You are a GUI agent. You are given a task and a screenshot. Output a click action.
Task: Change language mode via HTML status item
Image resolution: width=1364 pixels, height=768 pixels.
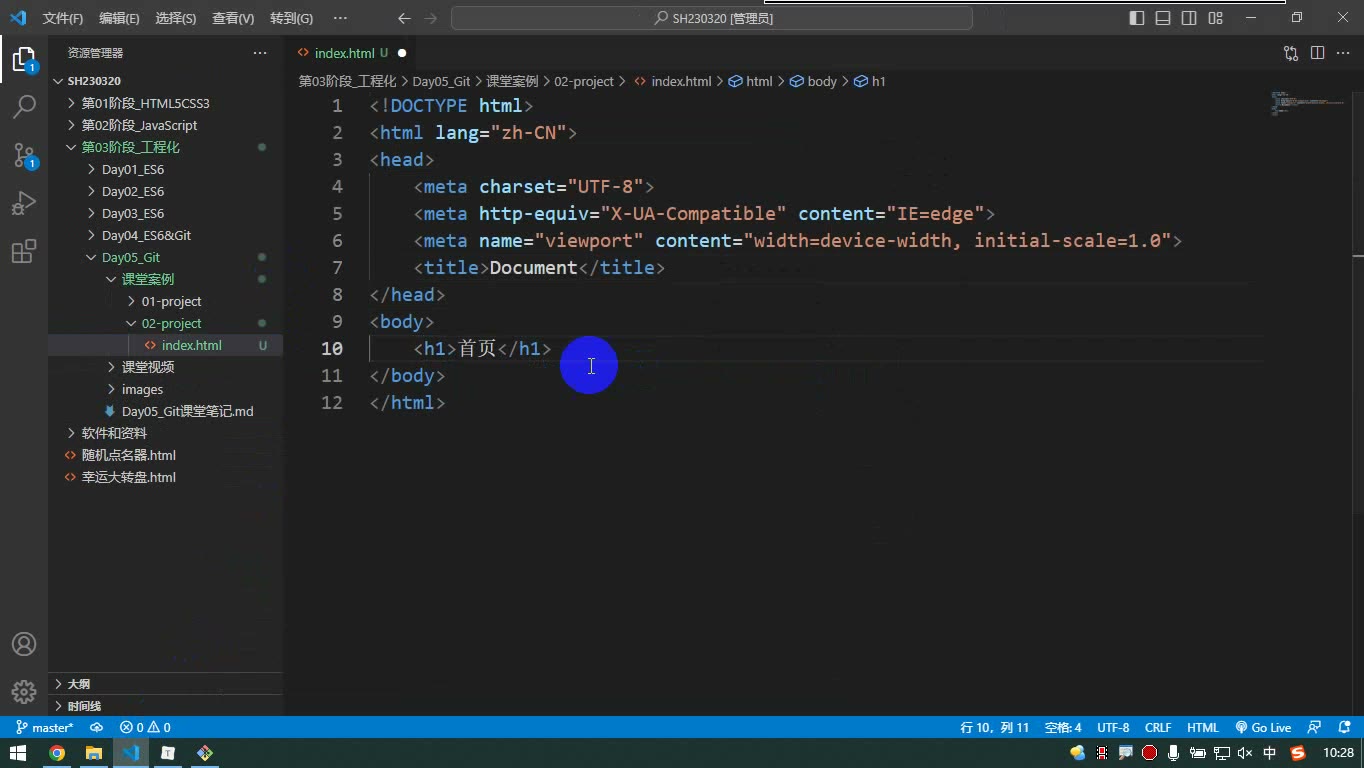1203,728
